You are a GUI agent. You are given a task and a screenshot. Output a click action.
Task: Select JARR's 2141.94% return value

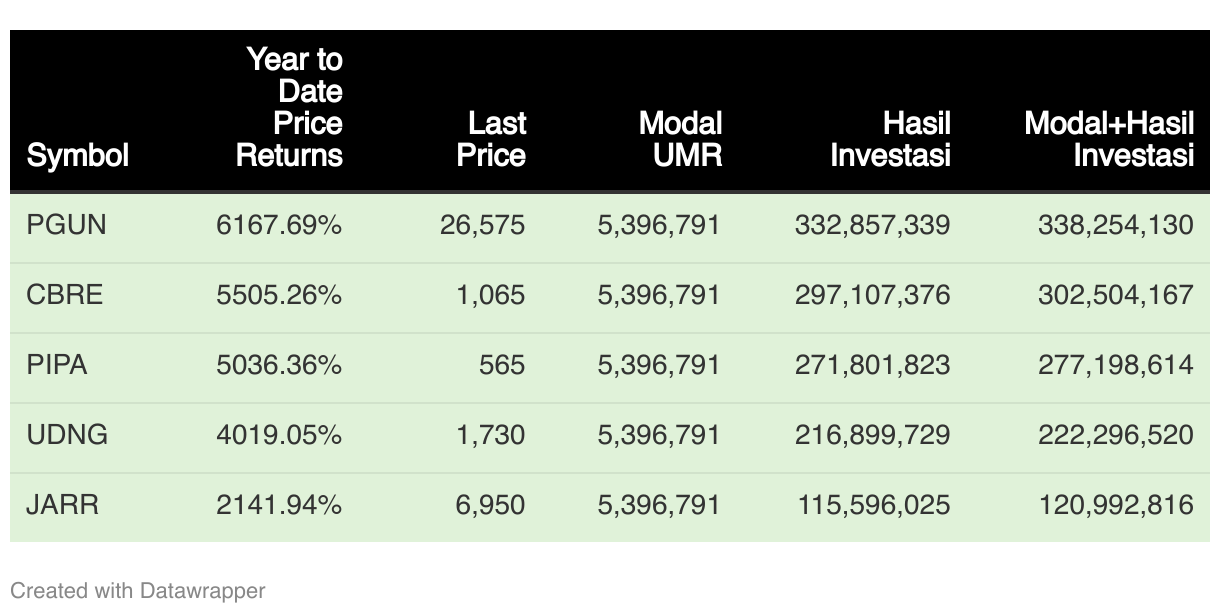[279, 504]
